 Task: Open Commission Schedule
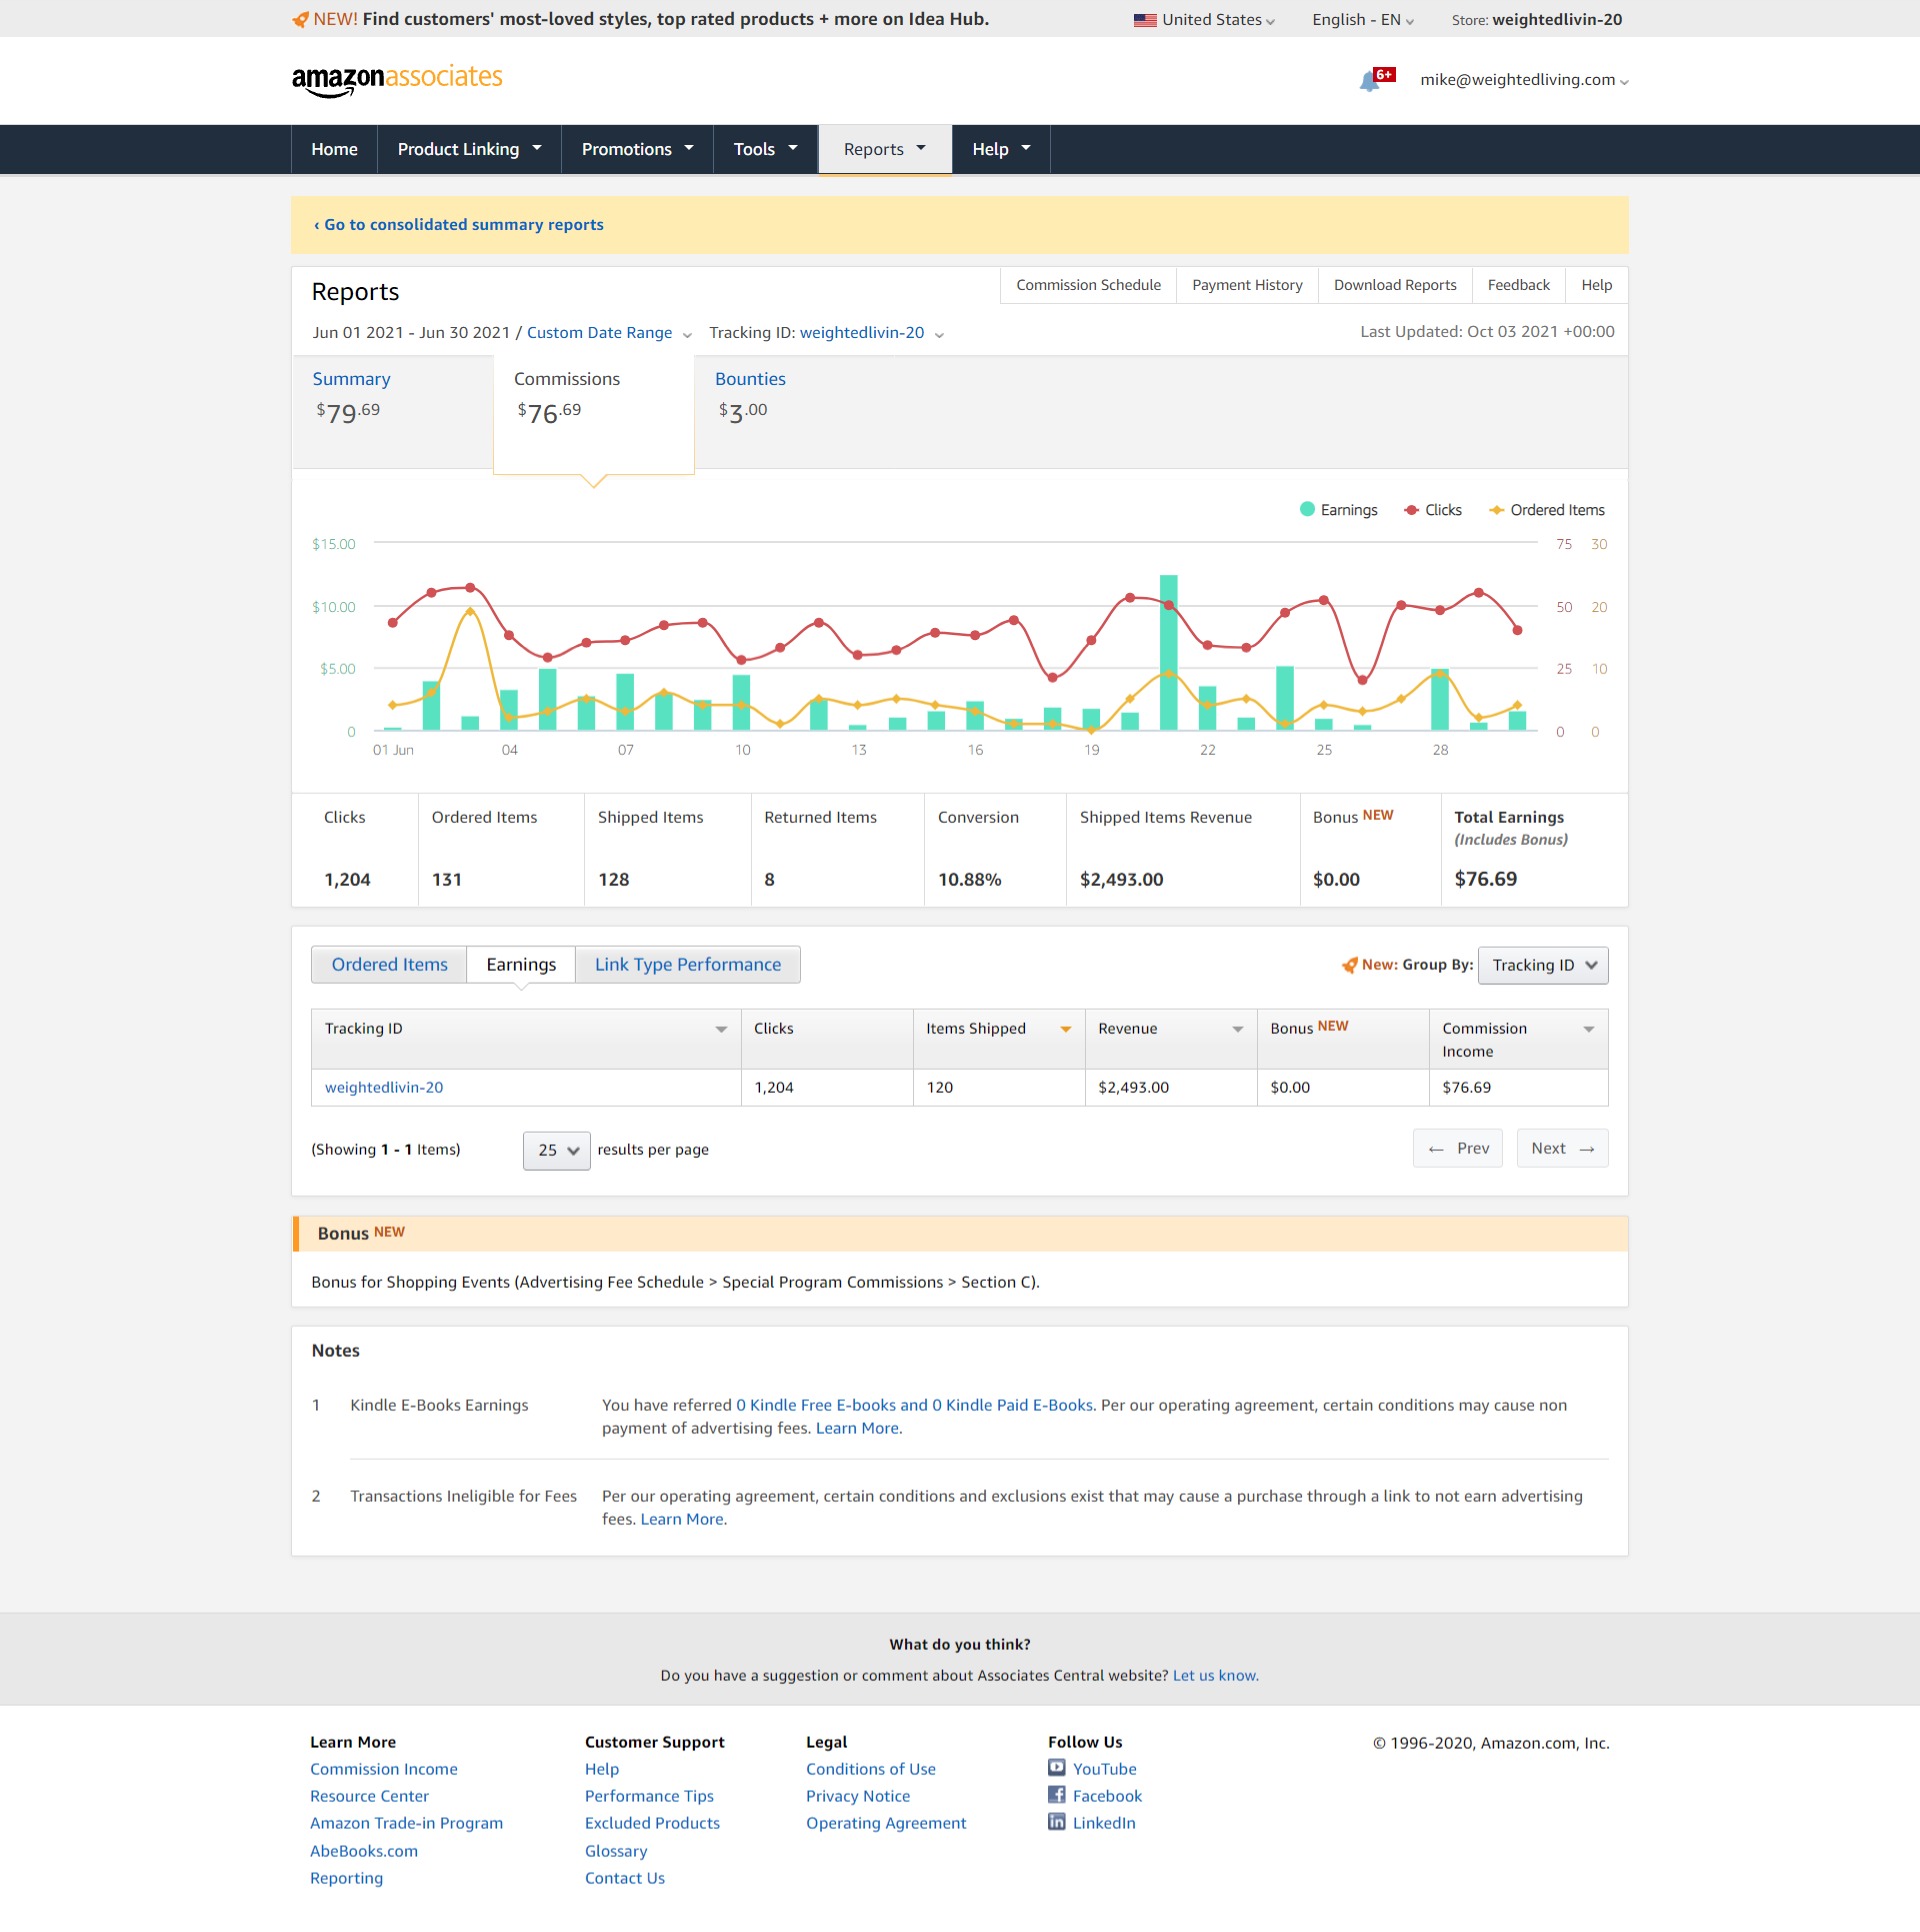pyautogui.click(x=1088, y=285)
